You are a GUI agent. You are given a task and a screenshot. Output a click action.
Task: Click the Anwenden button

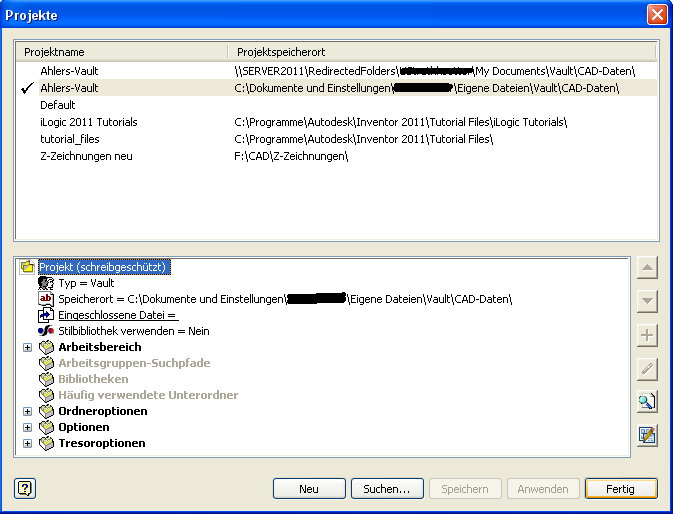pos(543,489)
